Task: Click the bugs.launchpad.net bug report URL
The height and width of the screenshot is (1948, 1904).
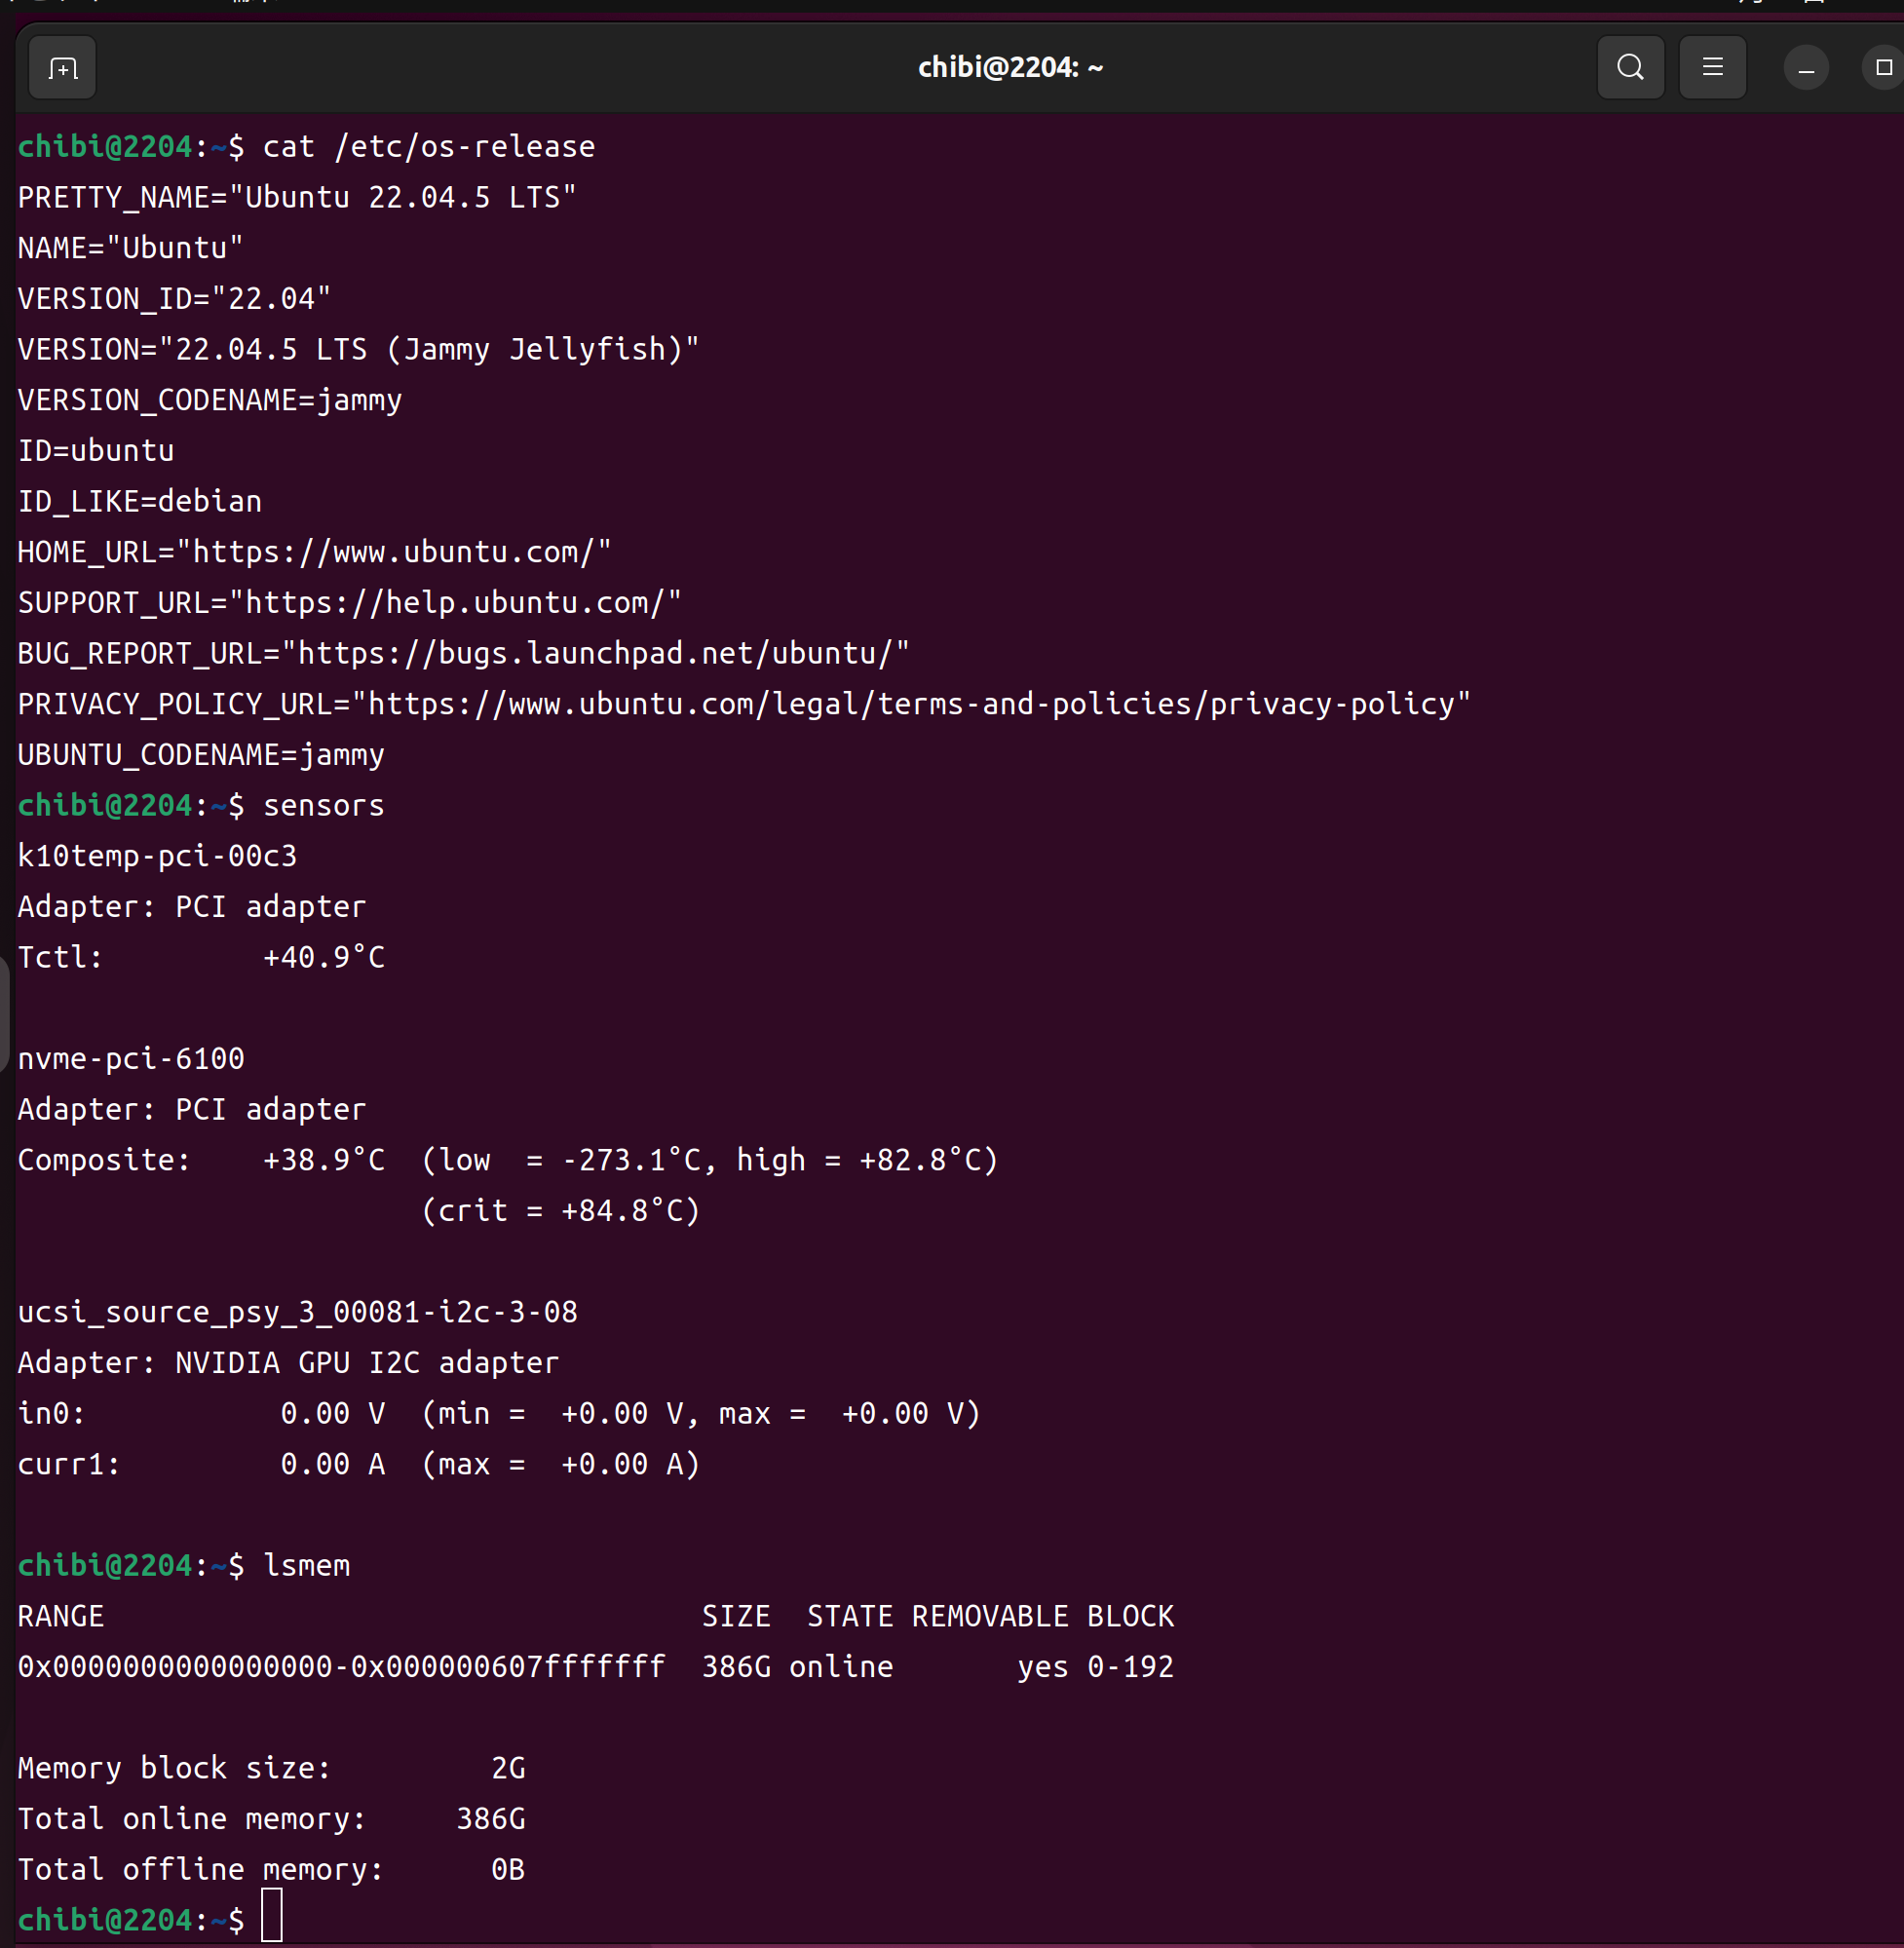Action: (x=595, y=654)
